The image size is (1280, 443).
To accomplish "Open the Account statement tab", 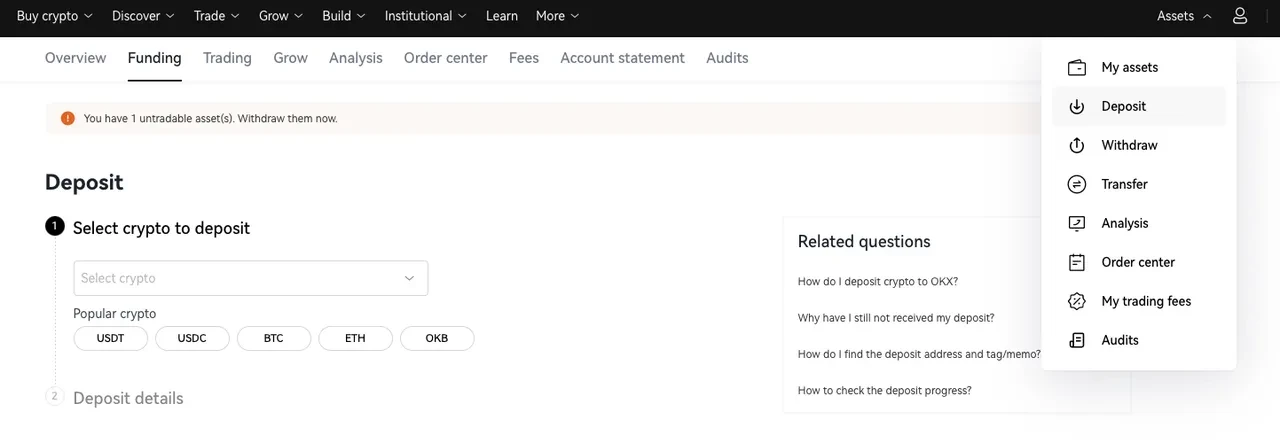I will coord(623,58).
